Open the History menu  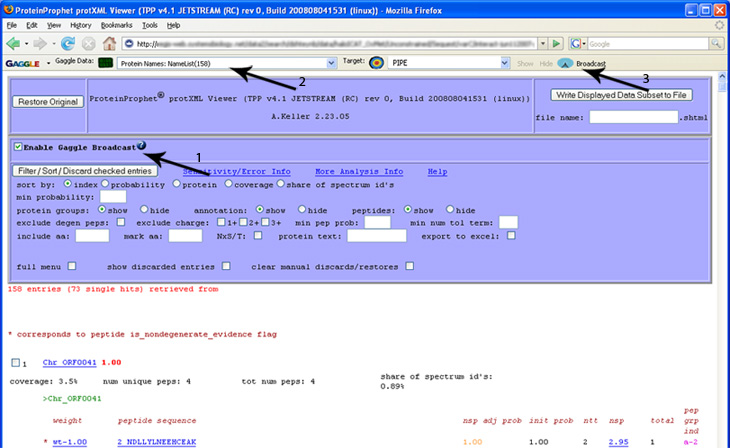tap(81, 25)
